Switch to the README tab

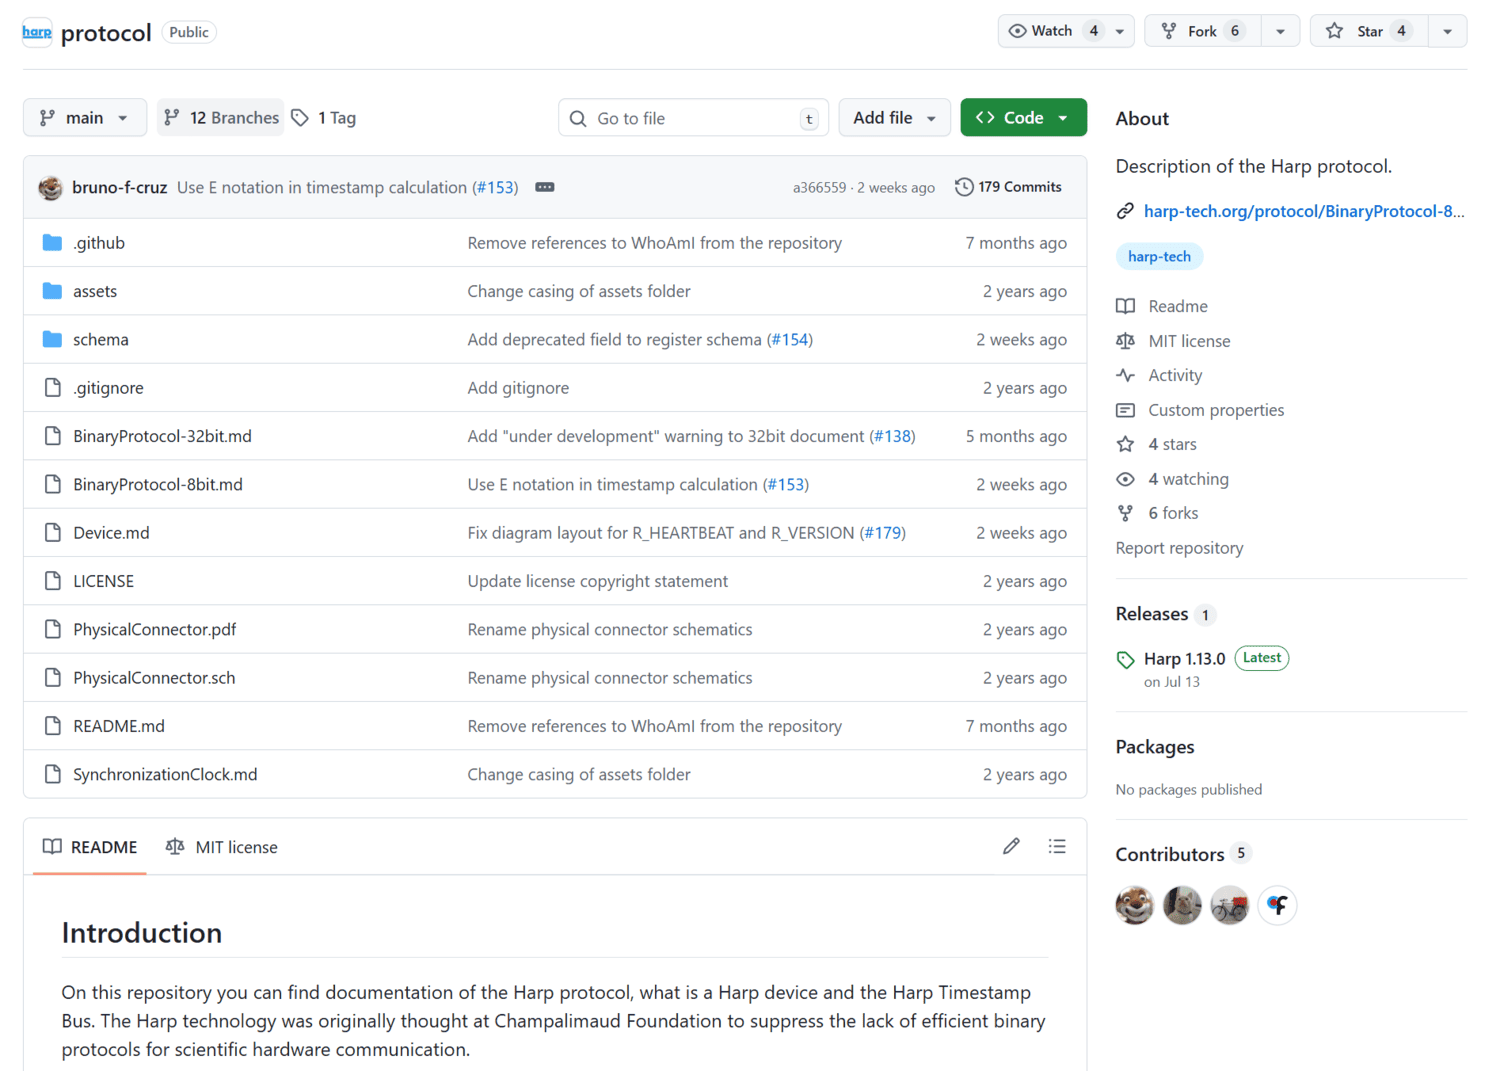coord(90,847)
